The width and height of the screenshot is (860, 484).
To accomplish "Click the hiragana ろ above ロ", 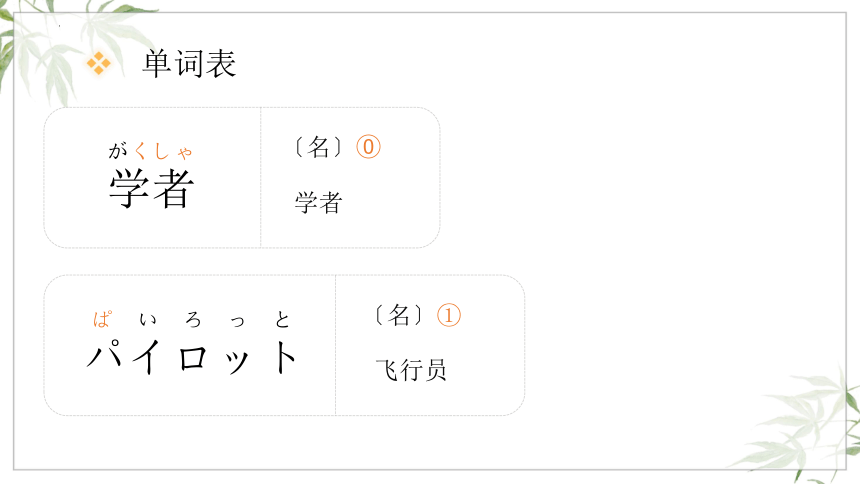I will (x=193, y=319).
